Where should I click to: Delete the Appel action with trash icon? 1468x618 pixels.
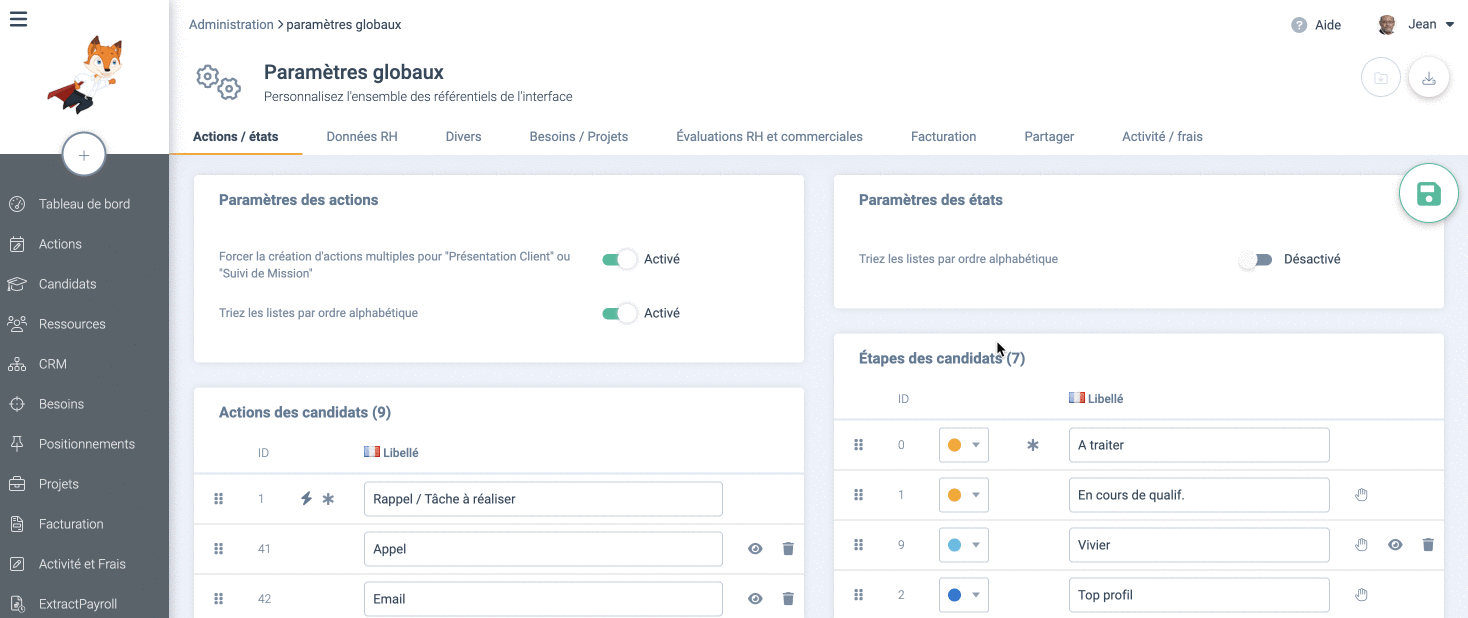[788, 549]
